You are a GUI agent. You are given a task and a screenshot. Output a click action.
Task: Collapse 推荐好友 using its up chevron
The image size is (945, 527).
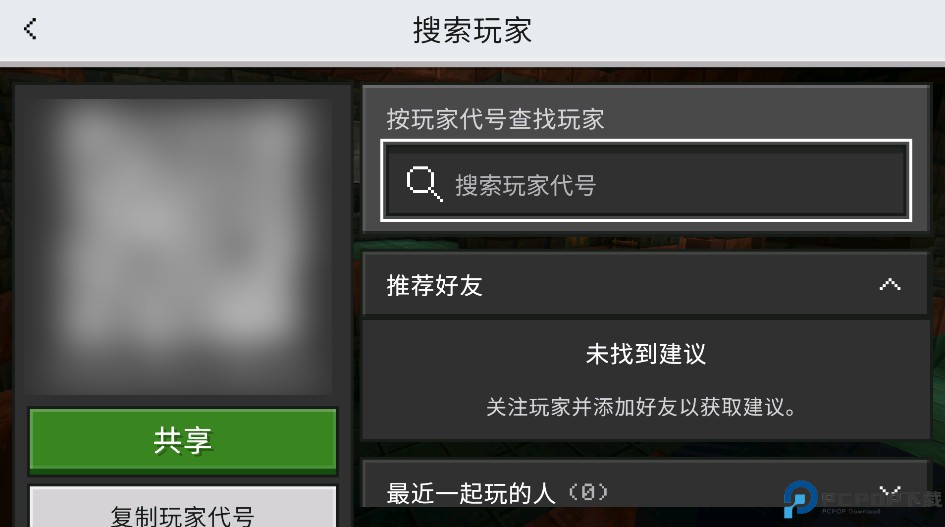[890, 284]
